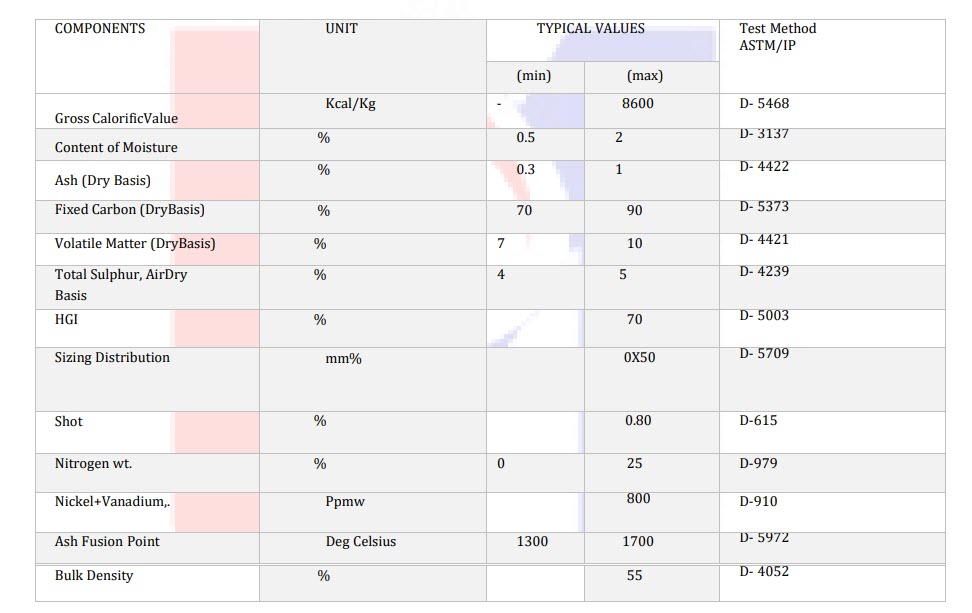The image size is (972, 613).
Task: Click the HGI row label
Action: coord(66,319)
